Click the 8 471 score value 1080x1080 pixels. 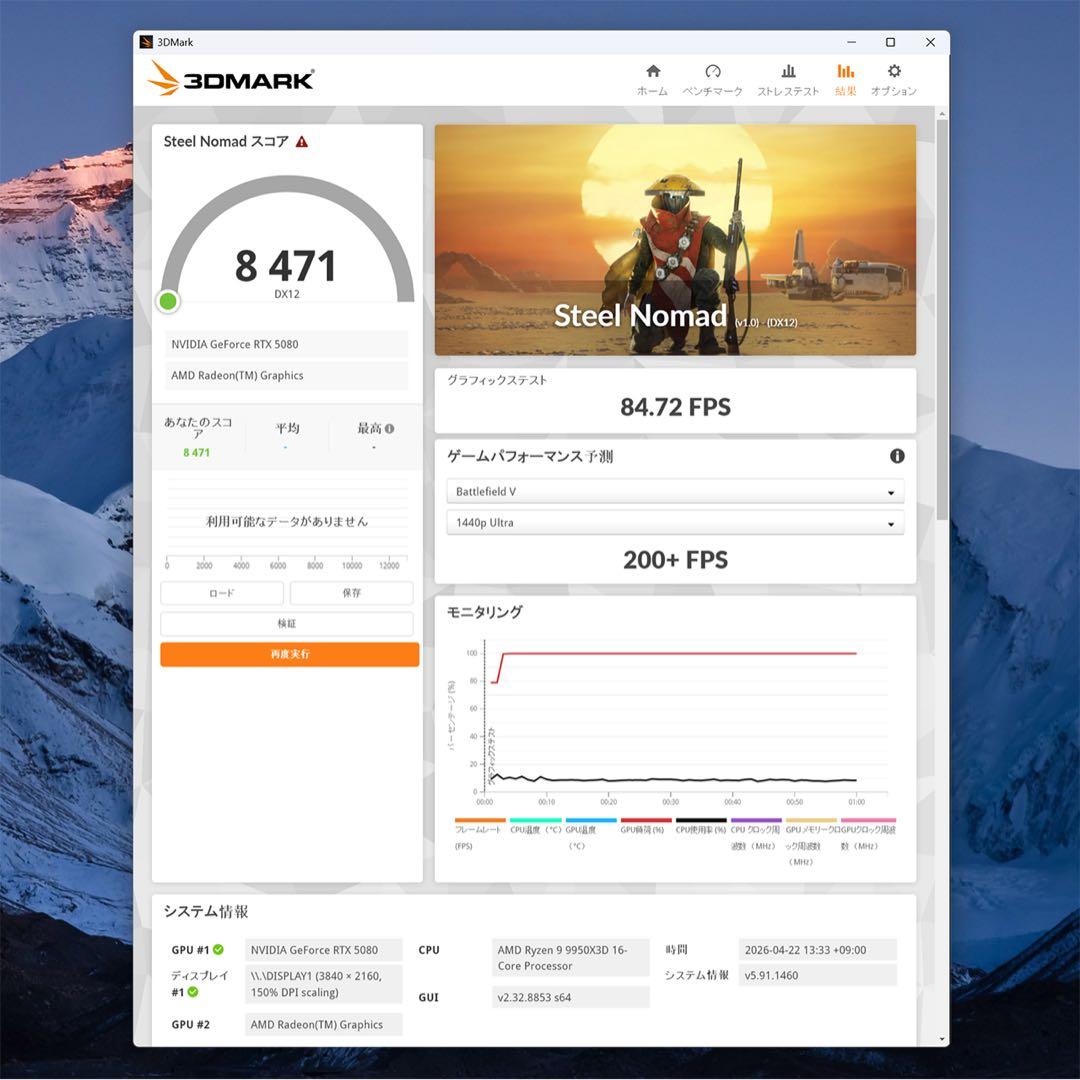[285, 266]
